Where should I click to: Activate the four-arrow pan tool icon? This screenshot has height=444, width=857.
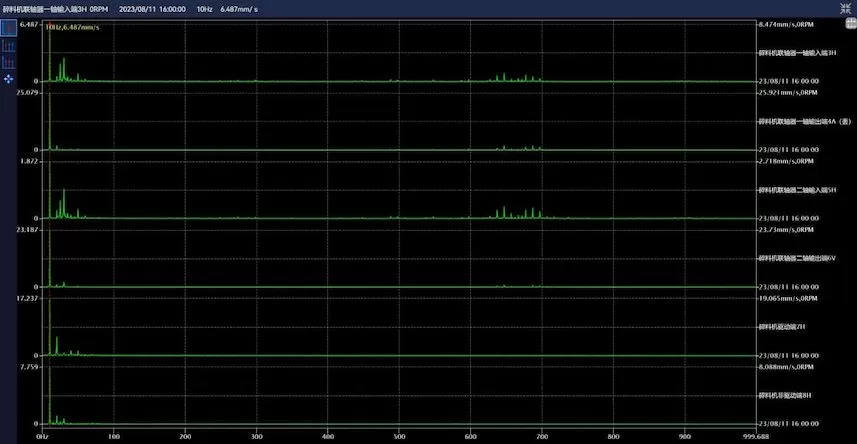[9, 78]
